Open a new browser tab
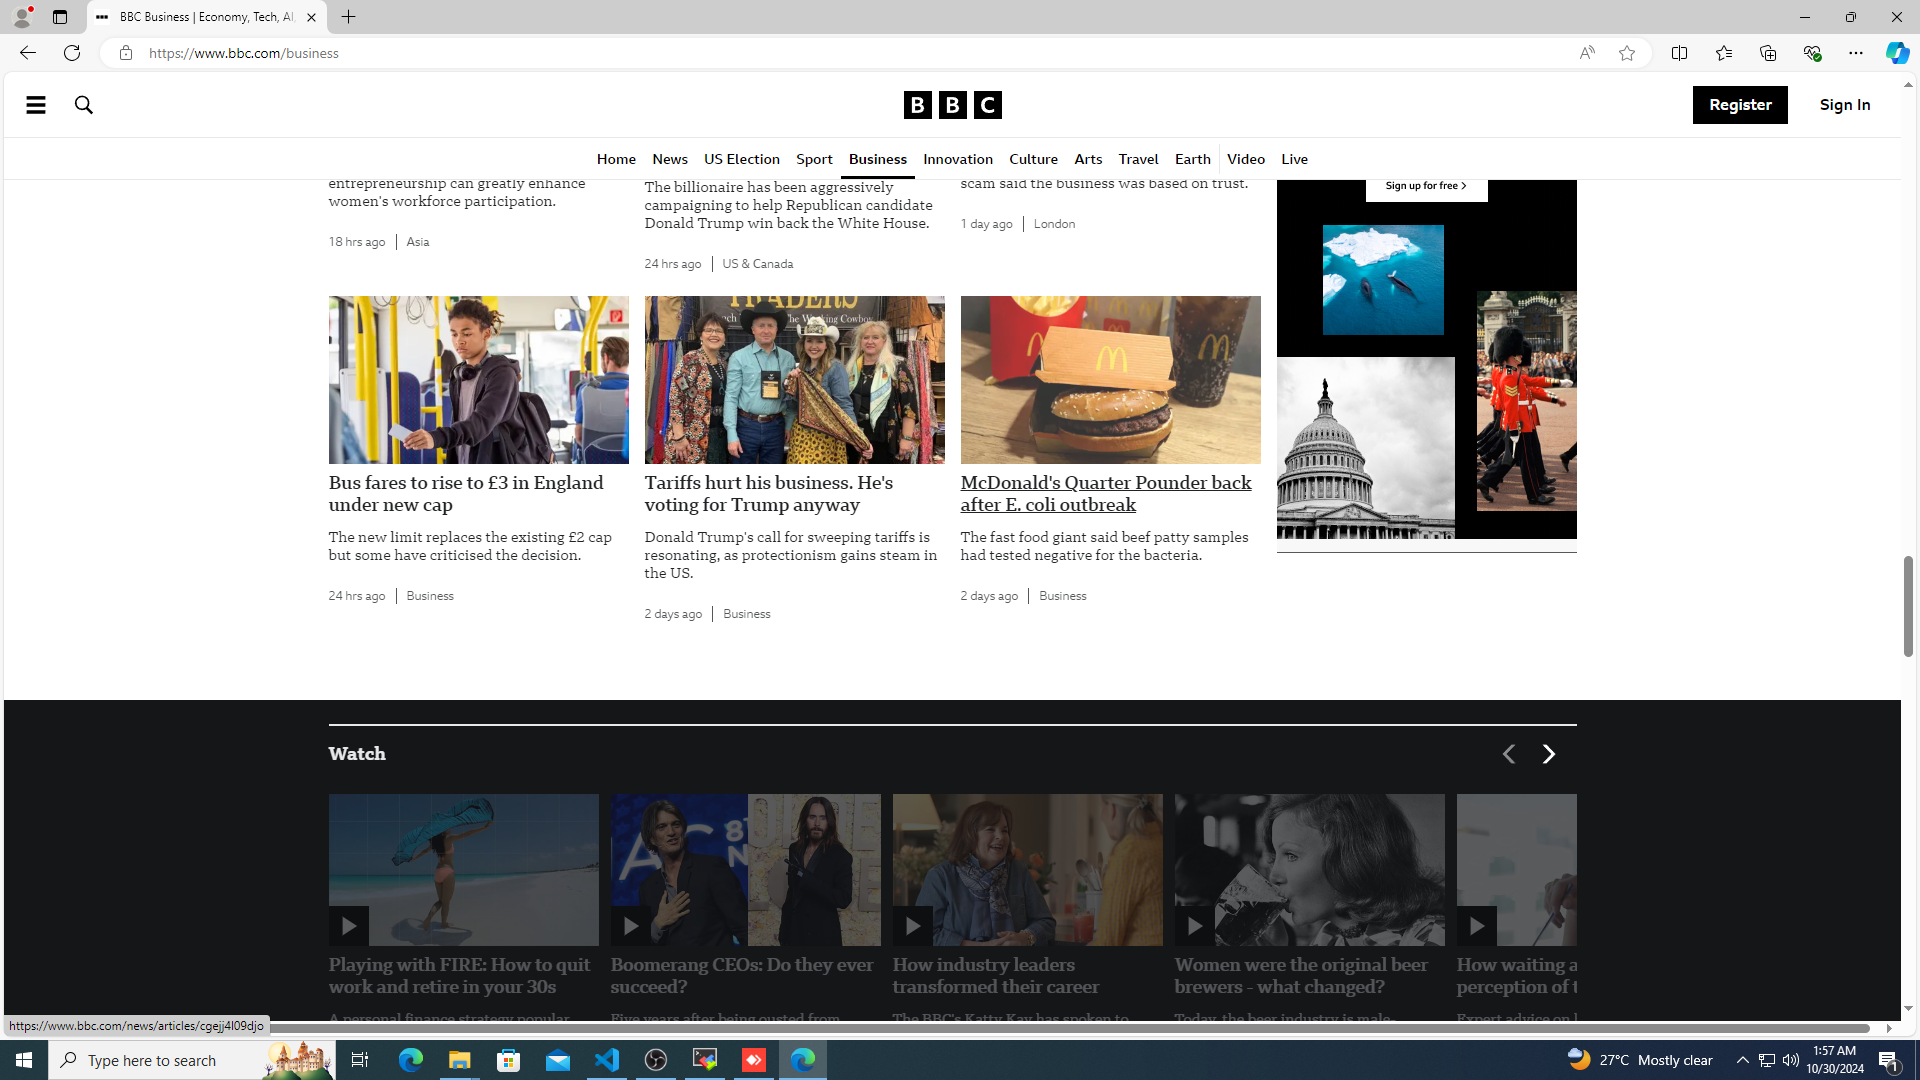This screenshot has width=1920, height=1080. click(348, 17)
